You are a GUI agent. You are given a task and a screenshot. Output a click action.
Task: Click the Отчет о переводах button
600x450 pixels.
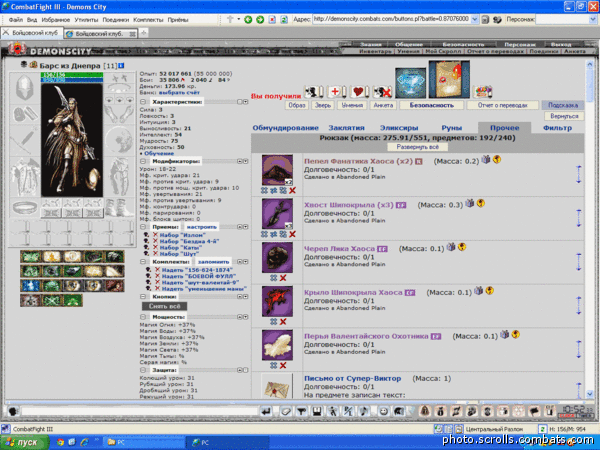[x=502, y=105]
